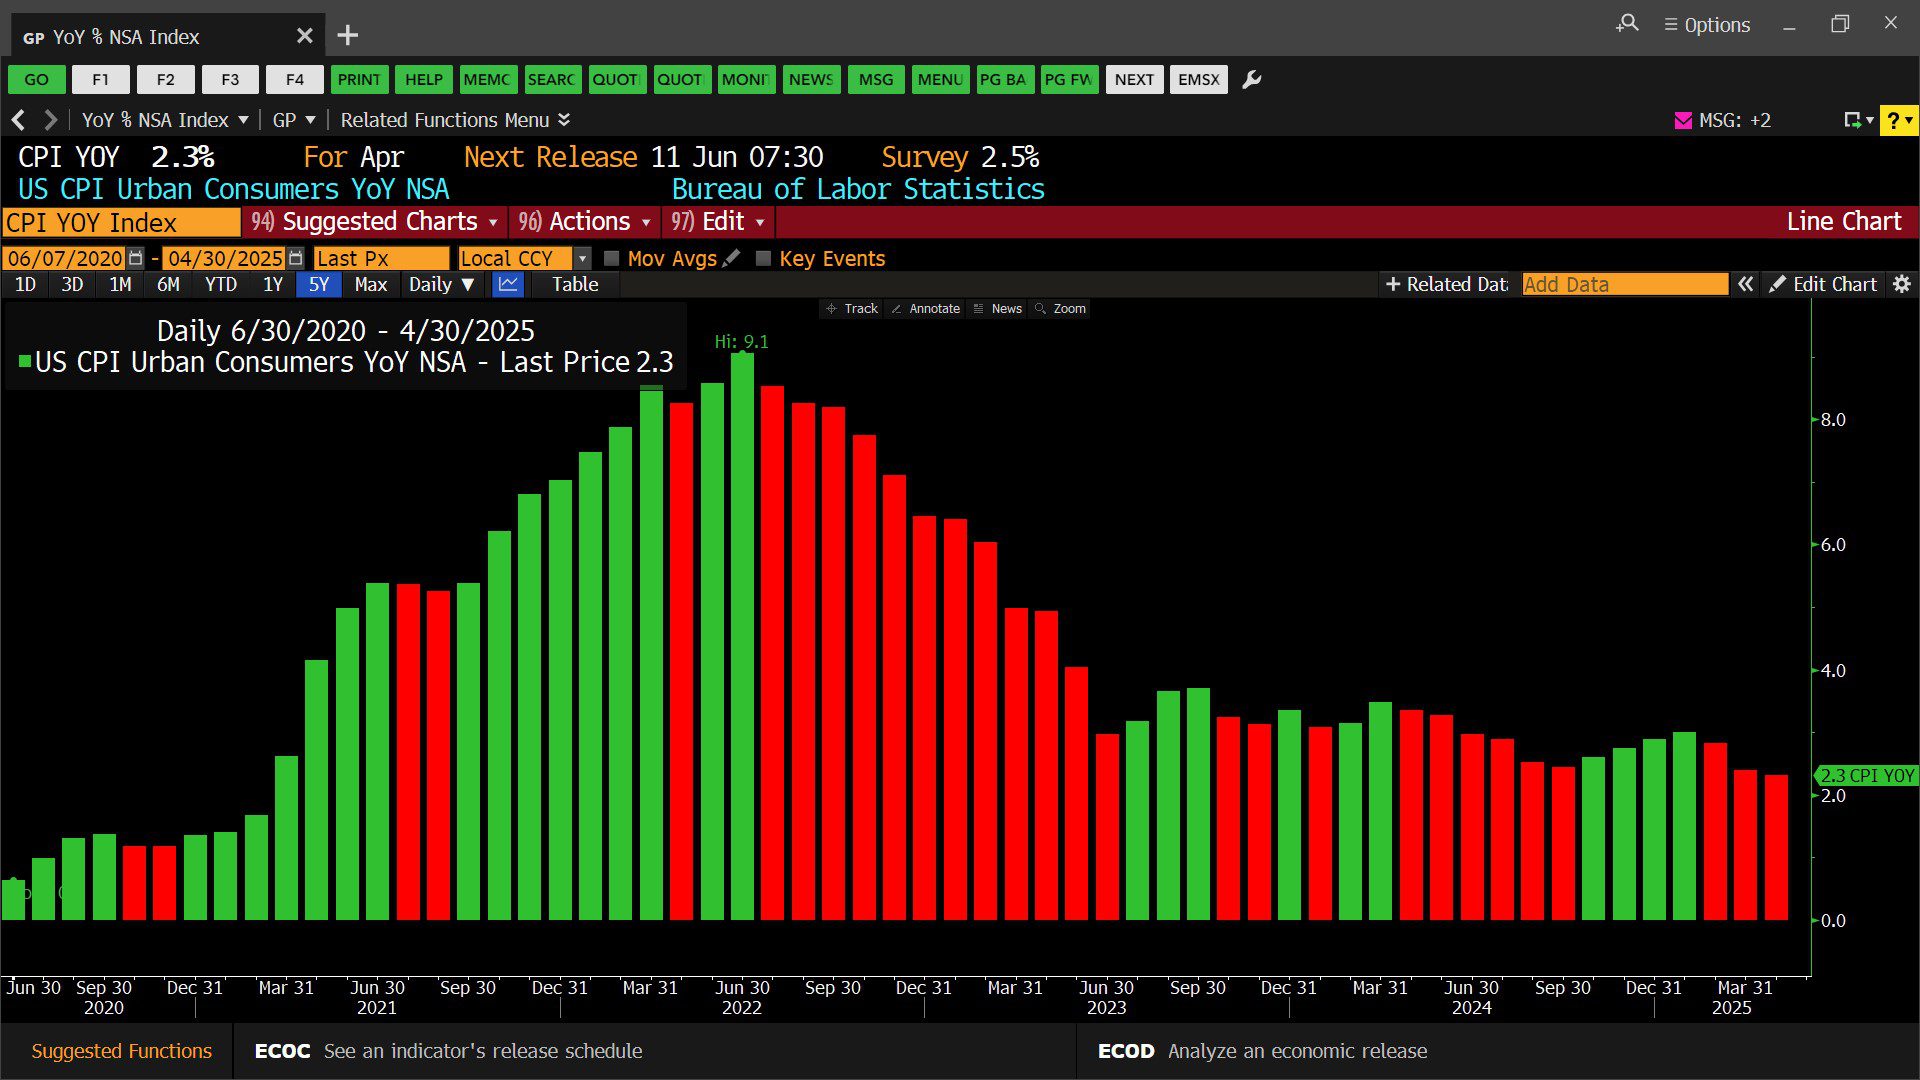Image resolution: width=1920 pixels, height=1080 pixels.
Task: Enable the Mov Avgs checkbox
Action: point(612,258)
